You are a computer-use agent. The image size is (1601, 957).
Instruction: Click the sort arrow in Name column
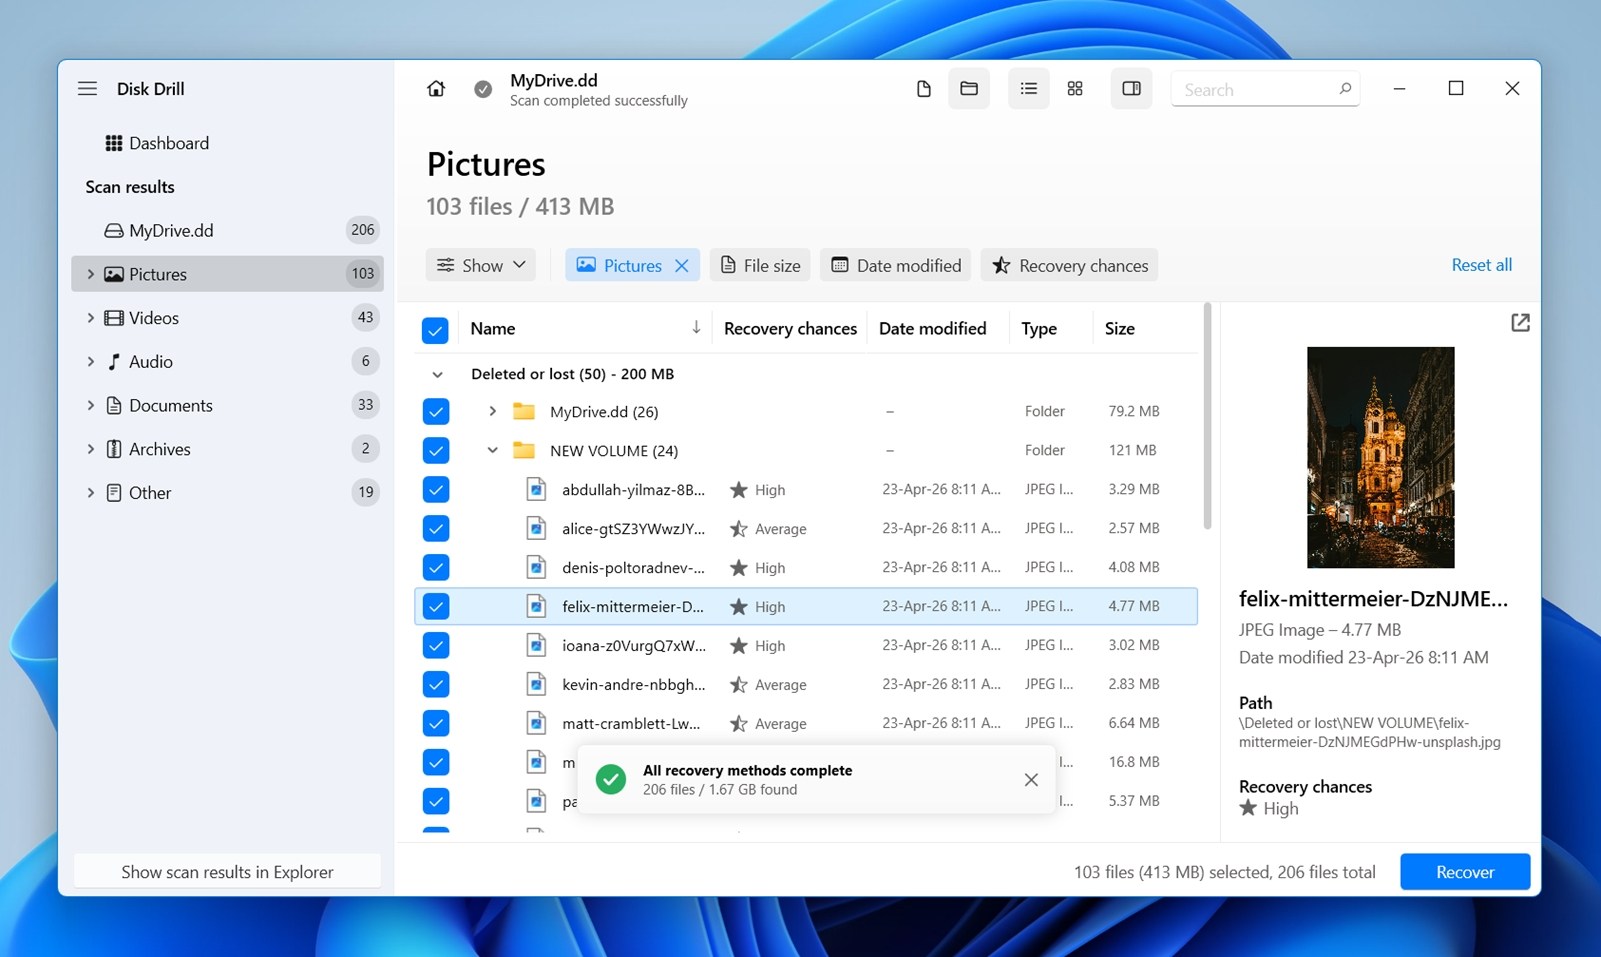(x=696, y=328)
